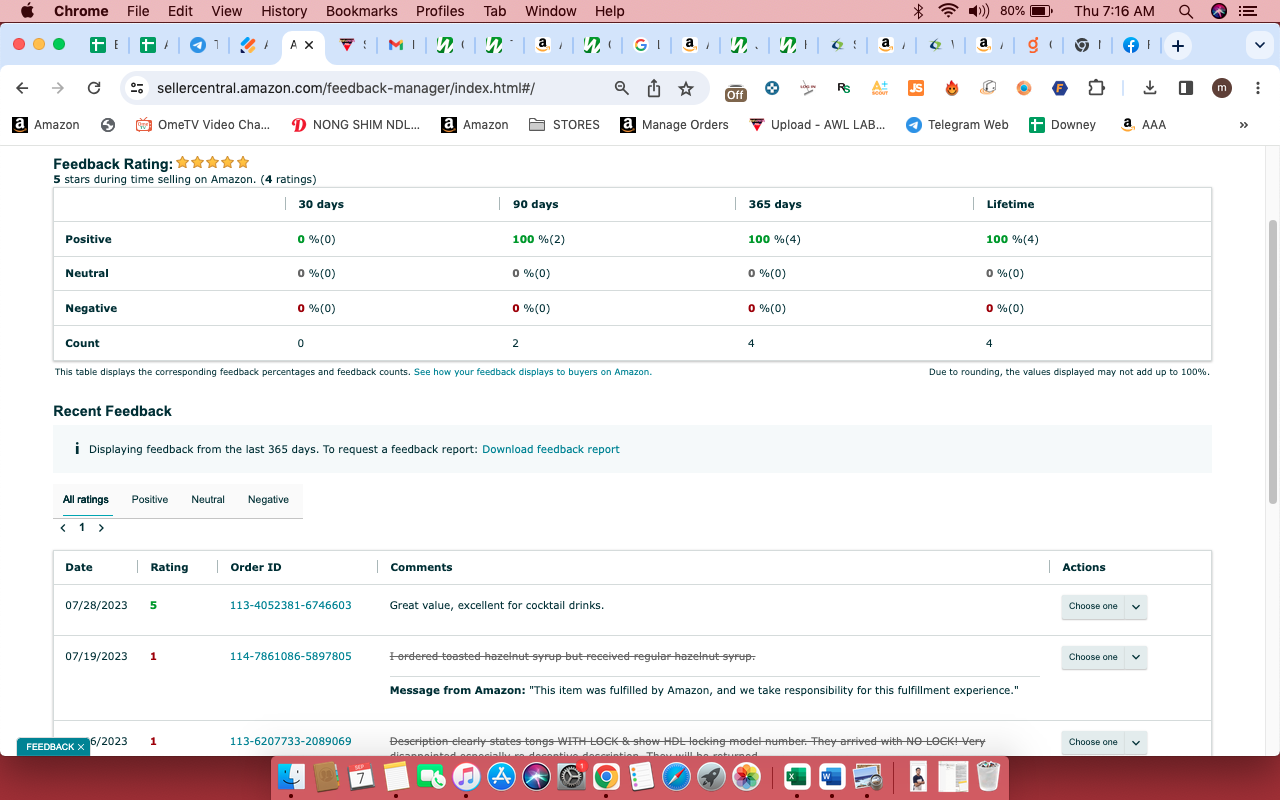Click the zoom magnifier icon in address bar
This screenshot has height=800, width=1280.
click(x=622, y=88)
